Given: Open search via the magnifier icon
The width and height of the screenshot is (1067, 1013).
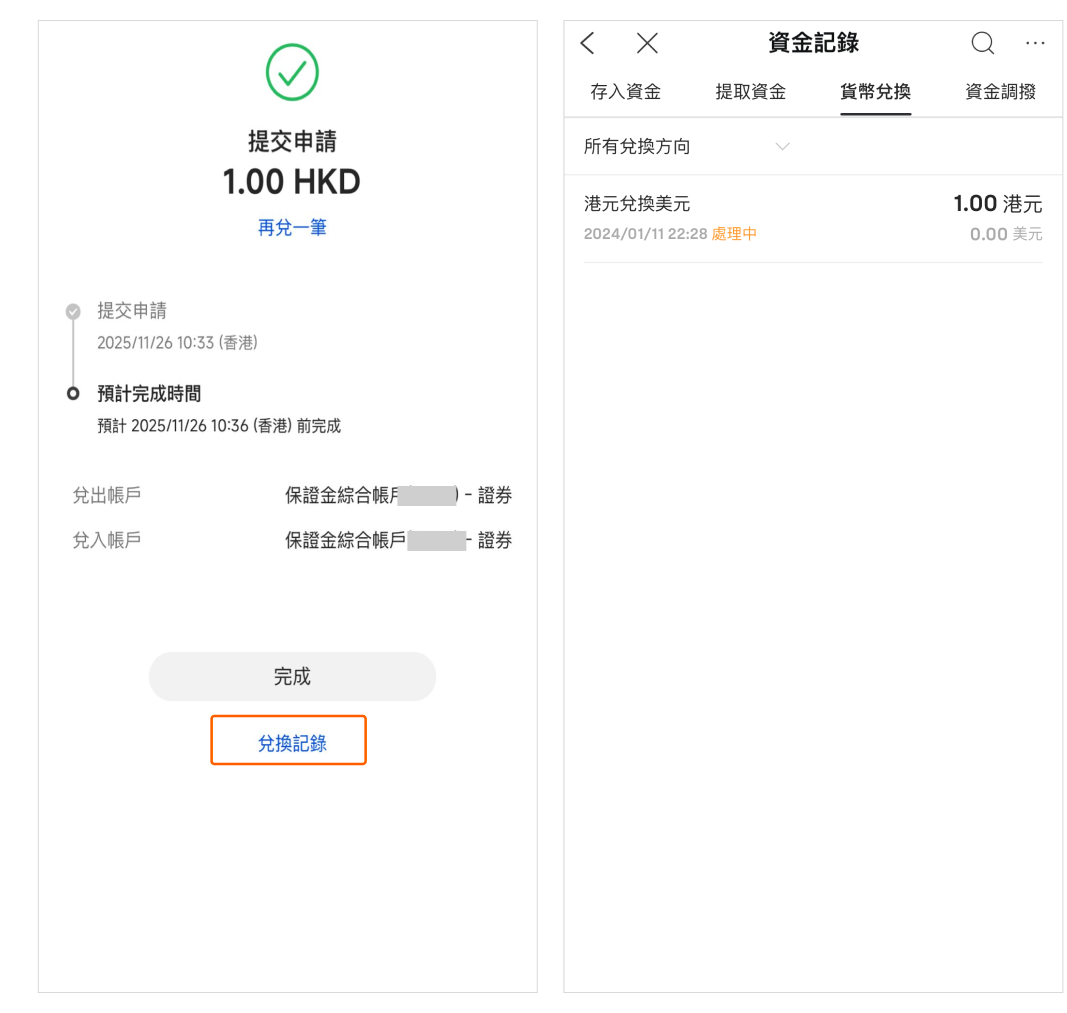Looking at the screenshot, I should 982,43.
